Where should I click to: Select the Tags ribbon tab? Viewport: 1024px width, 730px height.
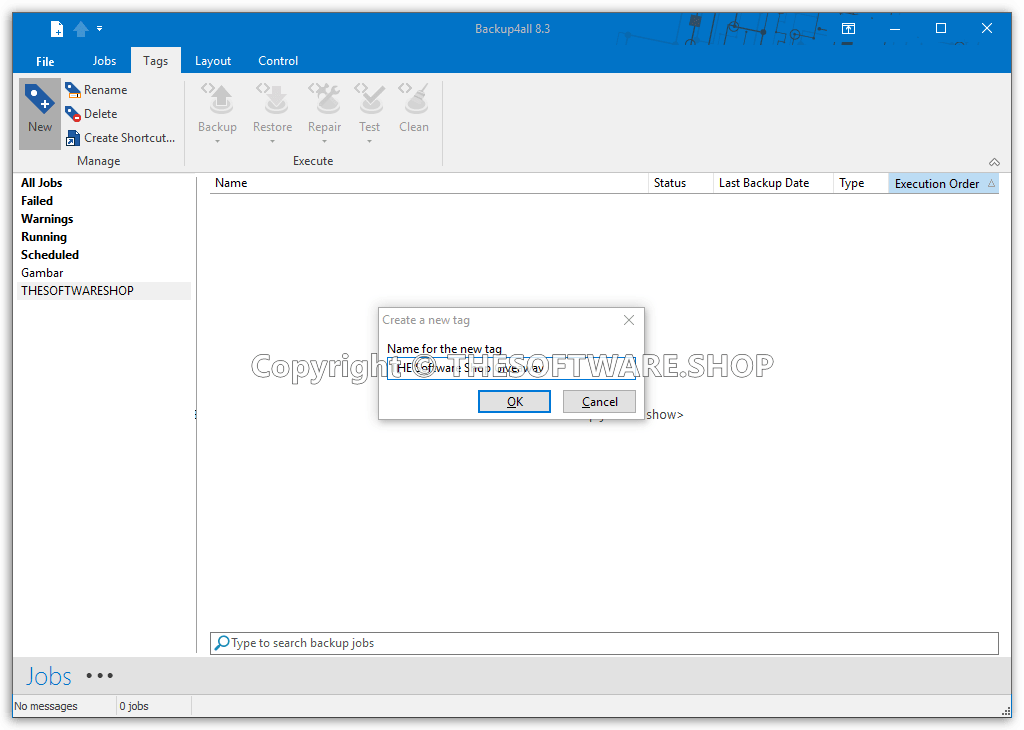click(155, 61)
